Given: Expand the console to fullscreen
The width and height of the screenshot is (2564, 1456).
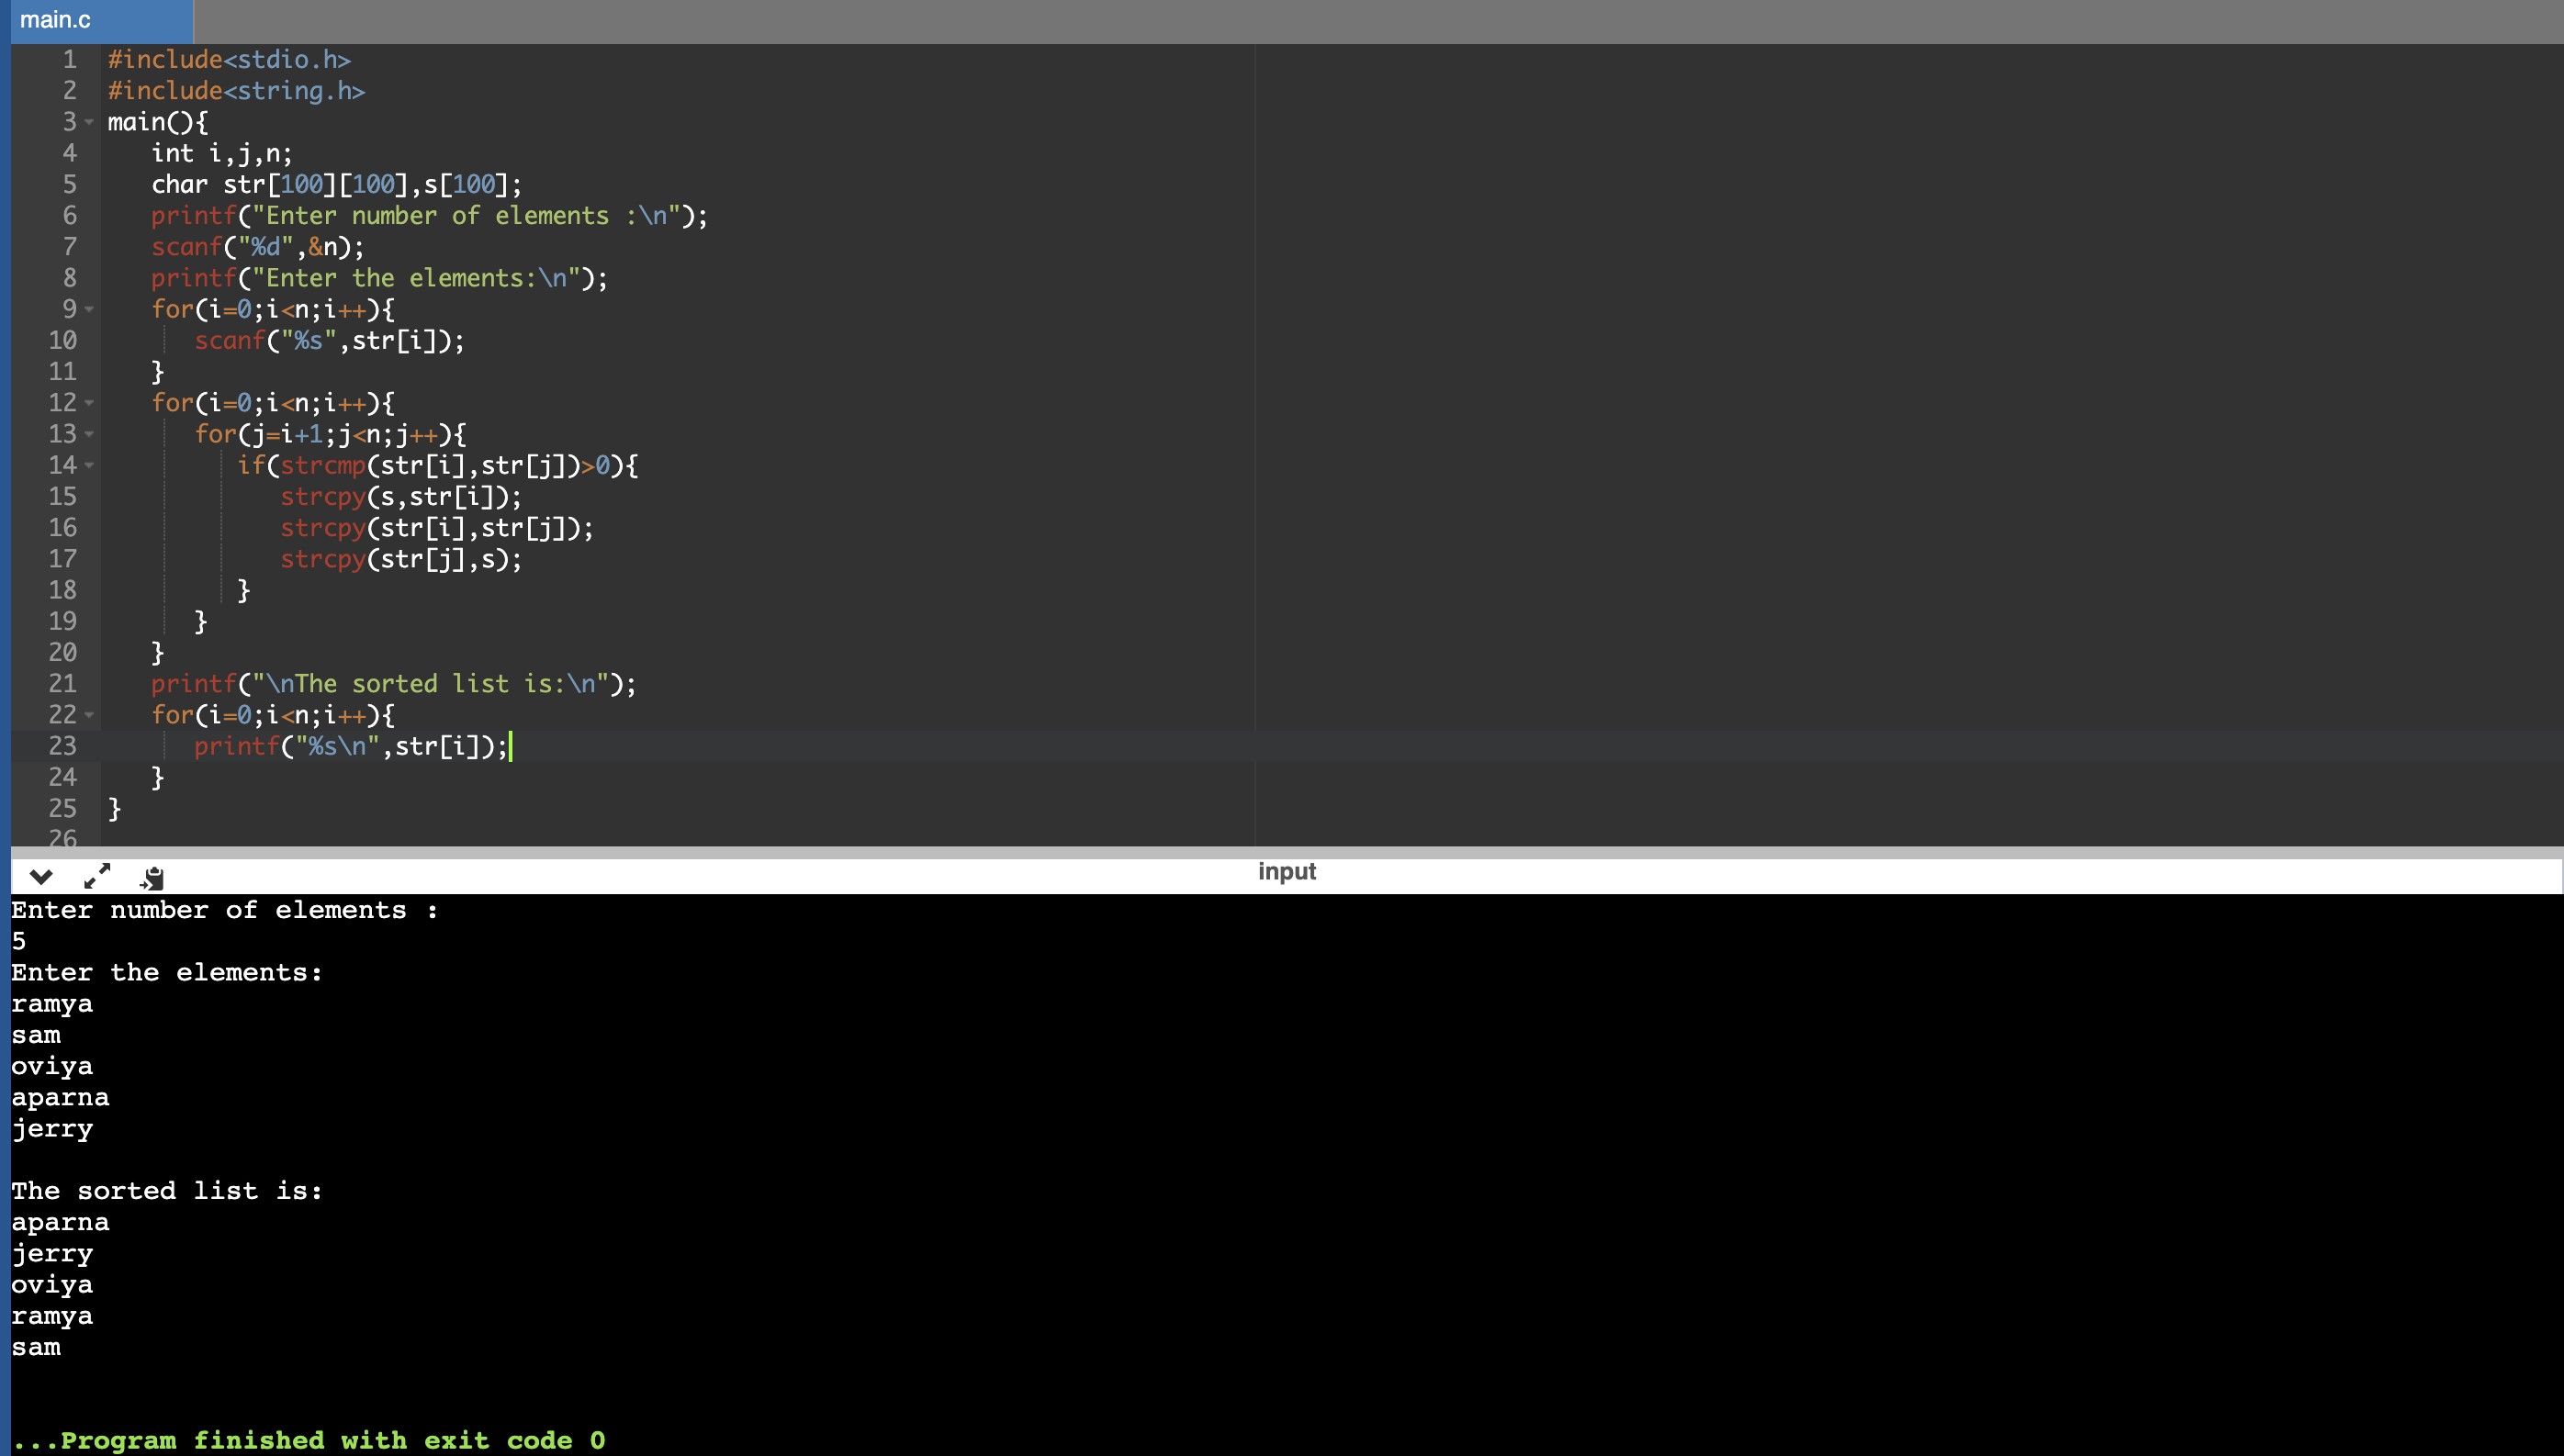Looking at the screenshot, I should point(97,877).
